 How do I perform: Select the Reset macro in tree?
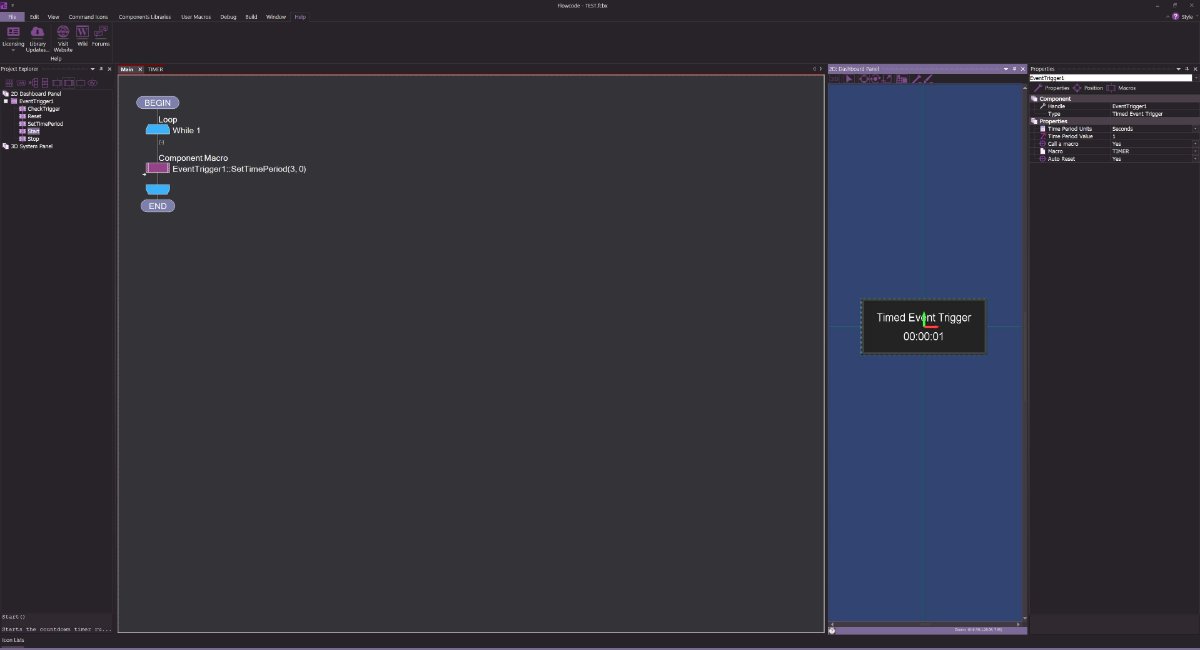pyautogui.click(x=34, y=116)
